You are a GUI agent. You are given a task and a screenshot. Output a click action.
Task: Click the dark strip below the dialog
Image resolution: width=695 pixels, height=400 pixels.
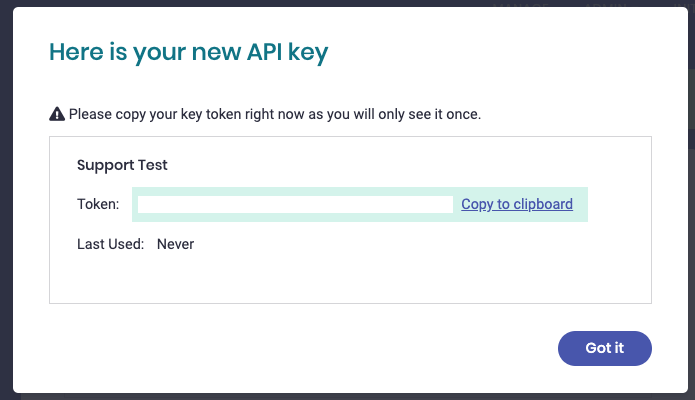348,396
